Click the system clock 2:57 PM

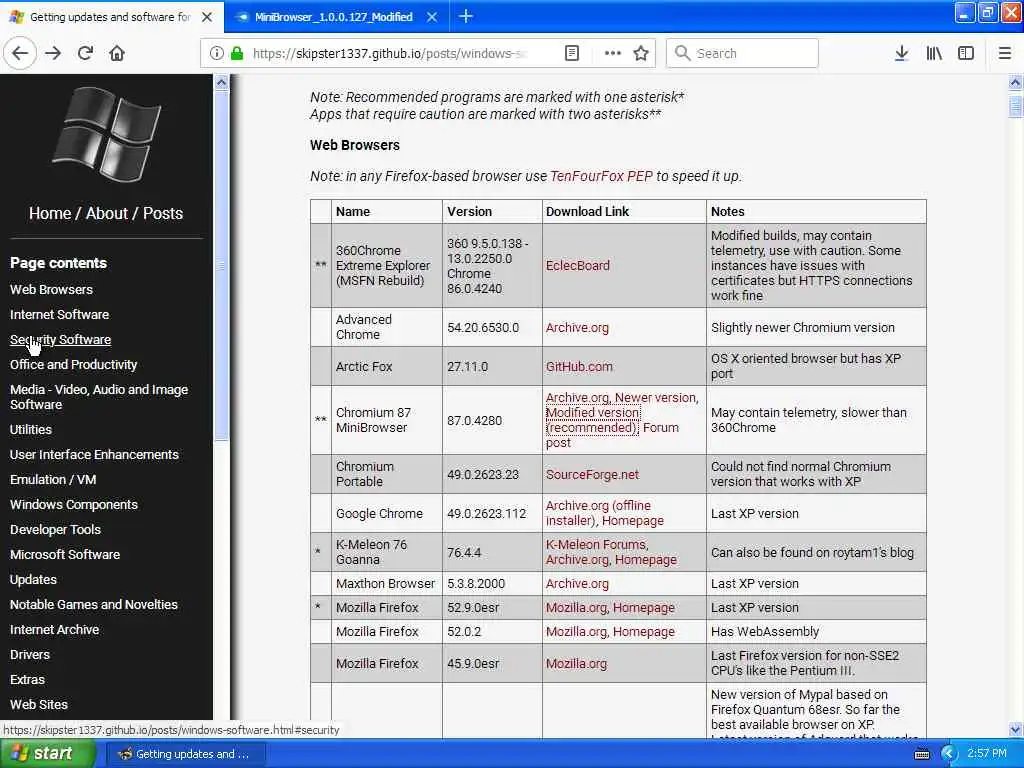[987, 753]
